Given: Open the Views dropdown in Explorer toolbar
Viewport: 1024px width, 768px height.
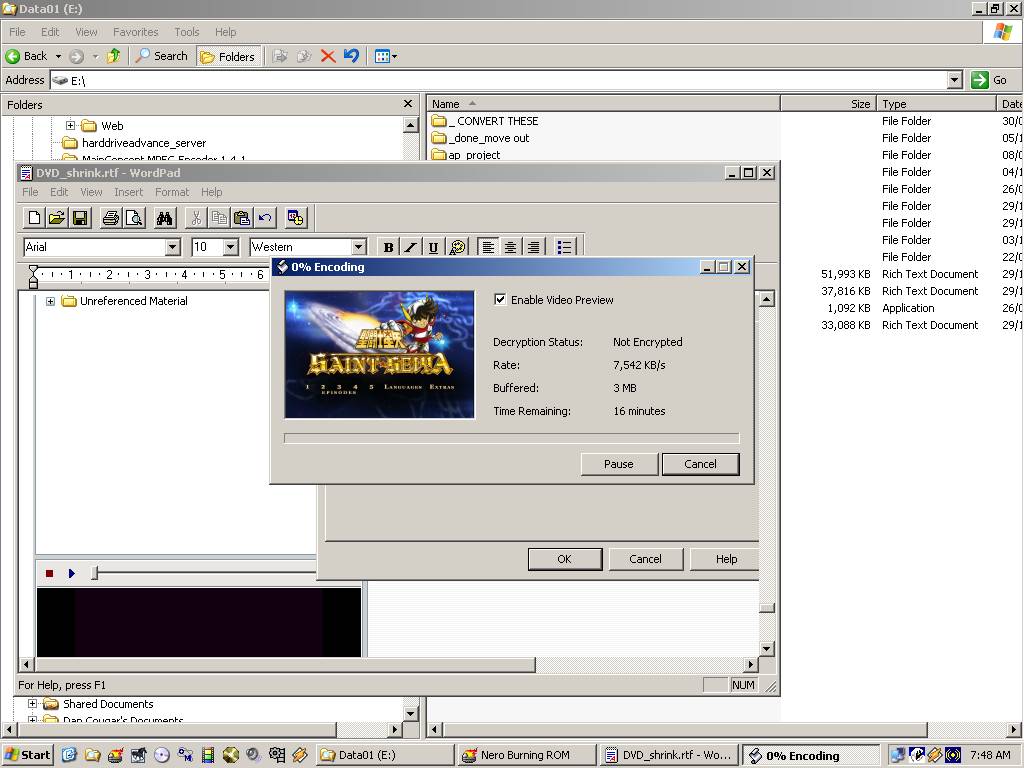Looking at the screenshot, I should (386, 56).
